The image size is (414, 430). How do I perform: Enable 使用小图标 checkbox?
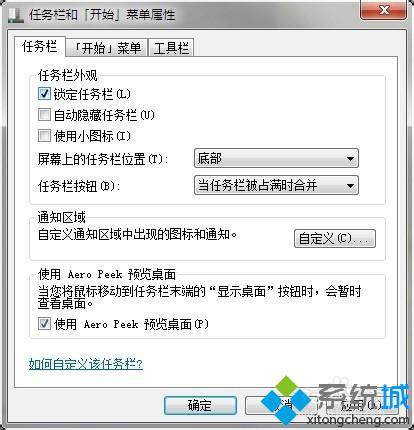[x=44, y=136]
